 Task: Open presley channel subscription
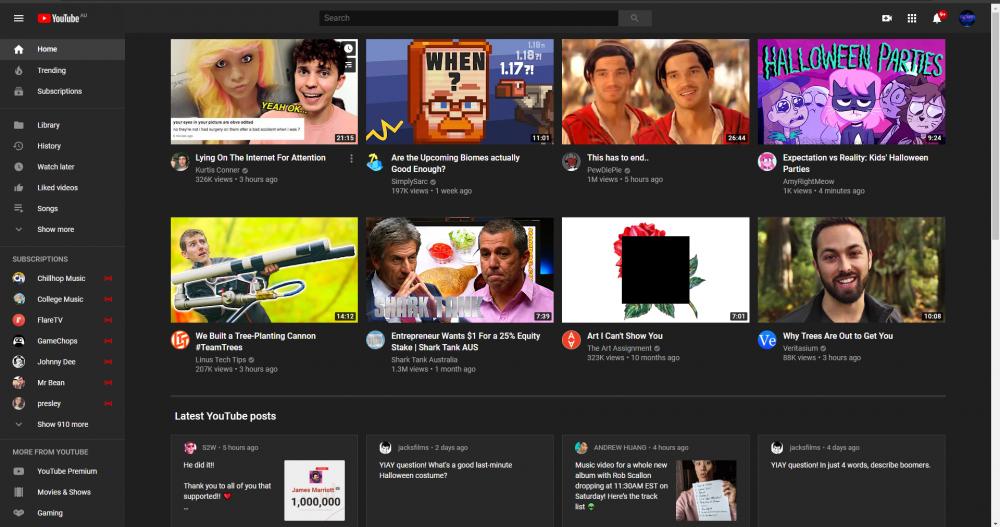(x=62, y=403)
